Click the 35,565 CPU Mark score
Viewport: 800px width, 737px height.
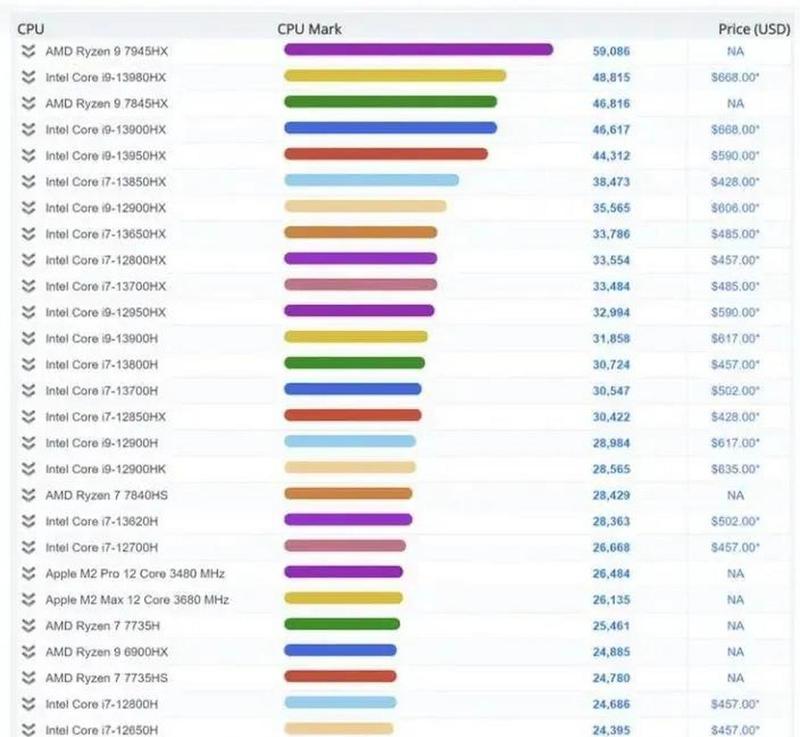611,208
